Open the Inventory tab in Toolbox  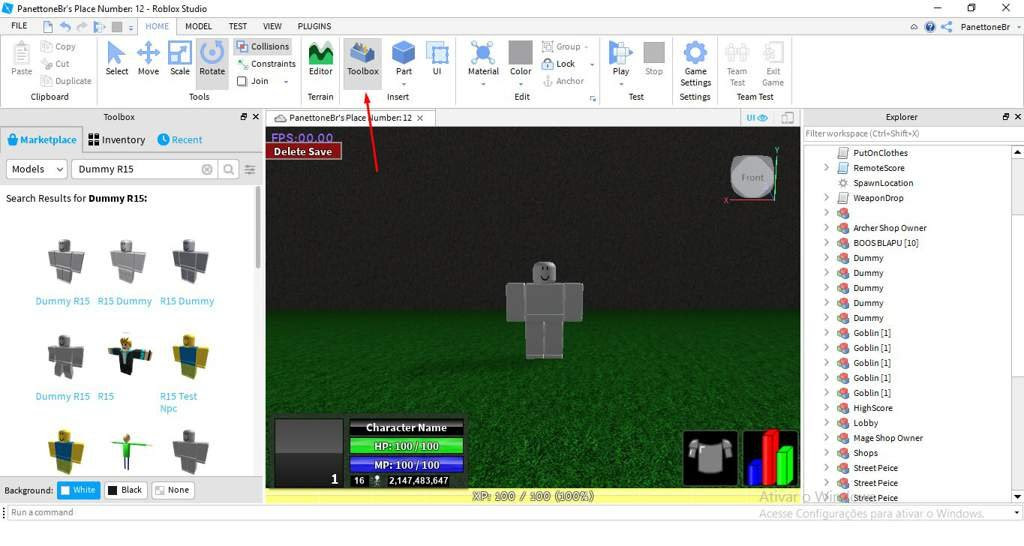pyautogui.click(x=117, y=140)
